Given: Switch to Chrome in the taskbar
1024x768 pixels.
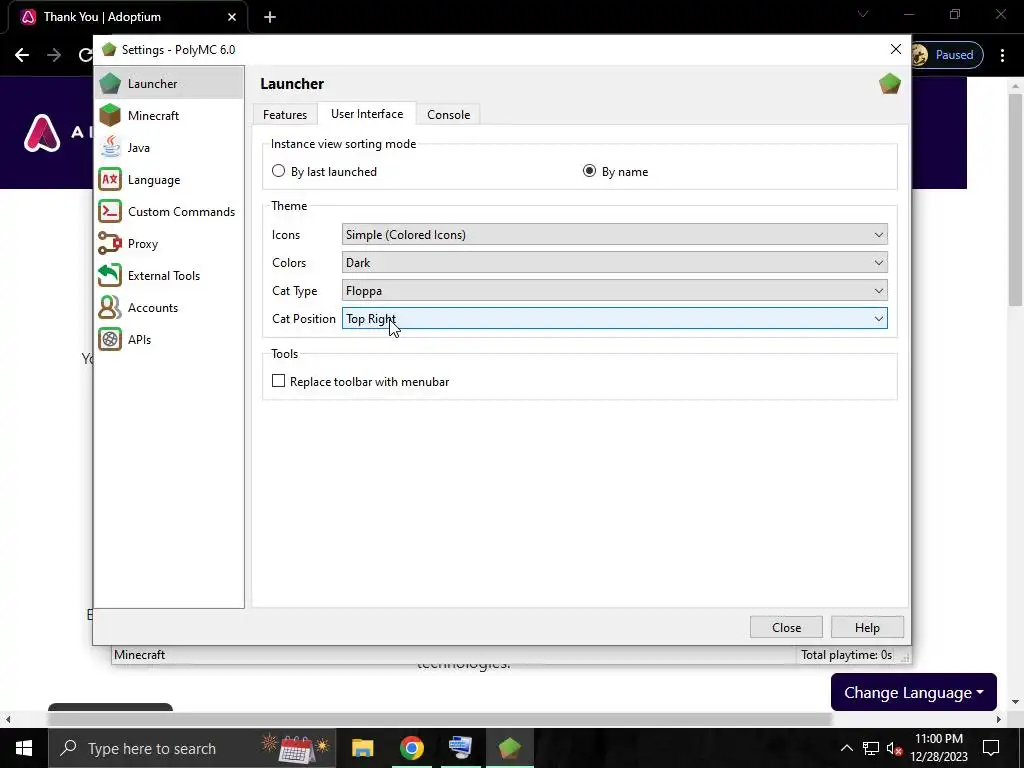Looking at the screenshot, I should click(x=411, y=748).
